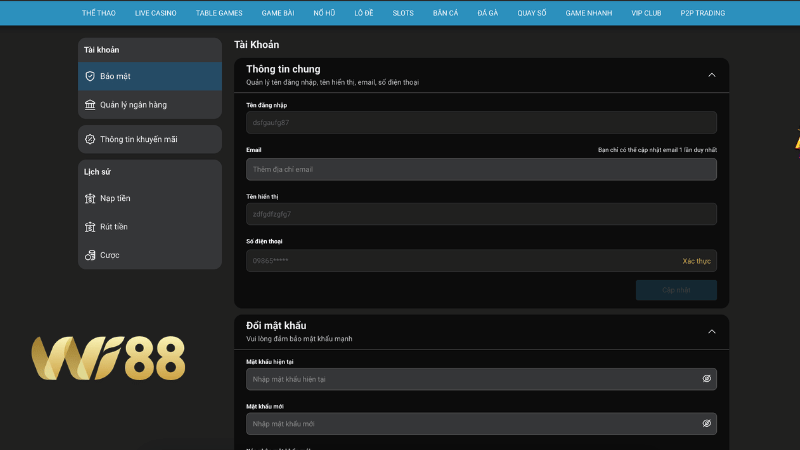Click the Rút tiền withdraw icon

click(x=90, y=227)
